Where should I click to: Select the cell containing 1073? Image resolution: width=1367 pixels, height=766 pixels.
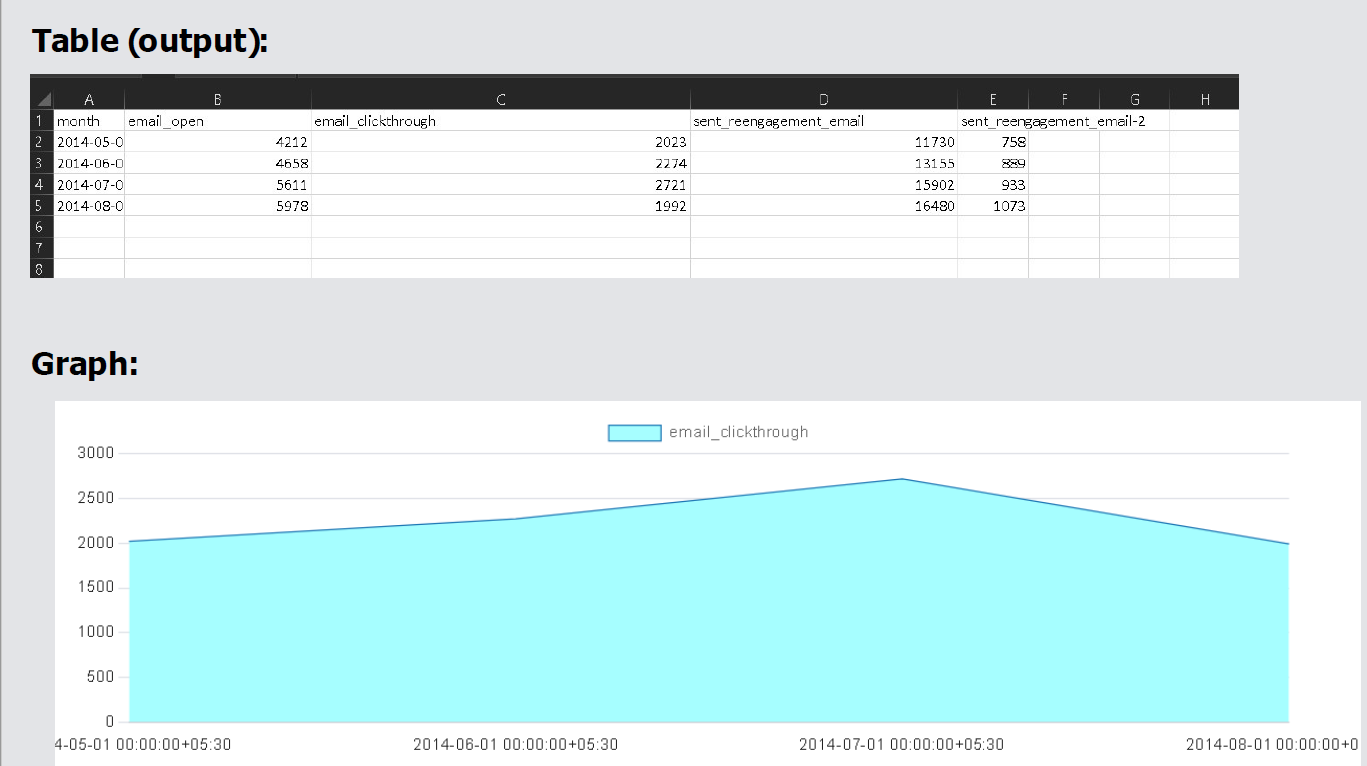(x=992, y=206)
